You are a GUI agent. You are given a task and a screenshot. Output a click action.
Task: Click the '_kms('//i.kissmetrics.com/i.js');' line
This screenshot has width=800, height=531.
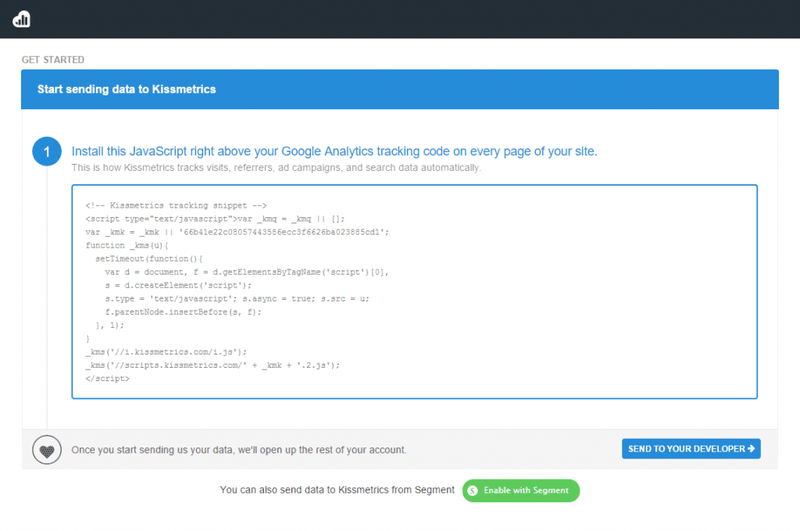[166, 352]
